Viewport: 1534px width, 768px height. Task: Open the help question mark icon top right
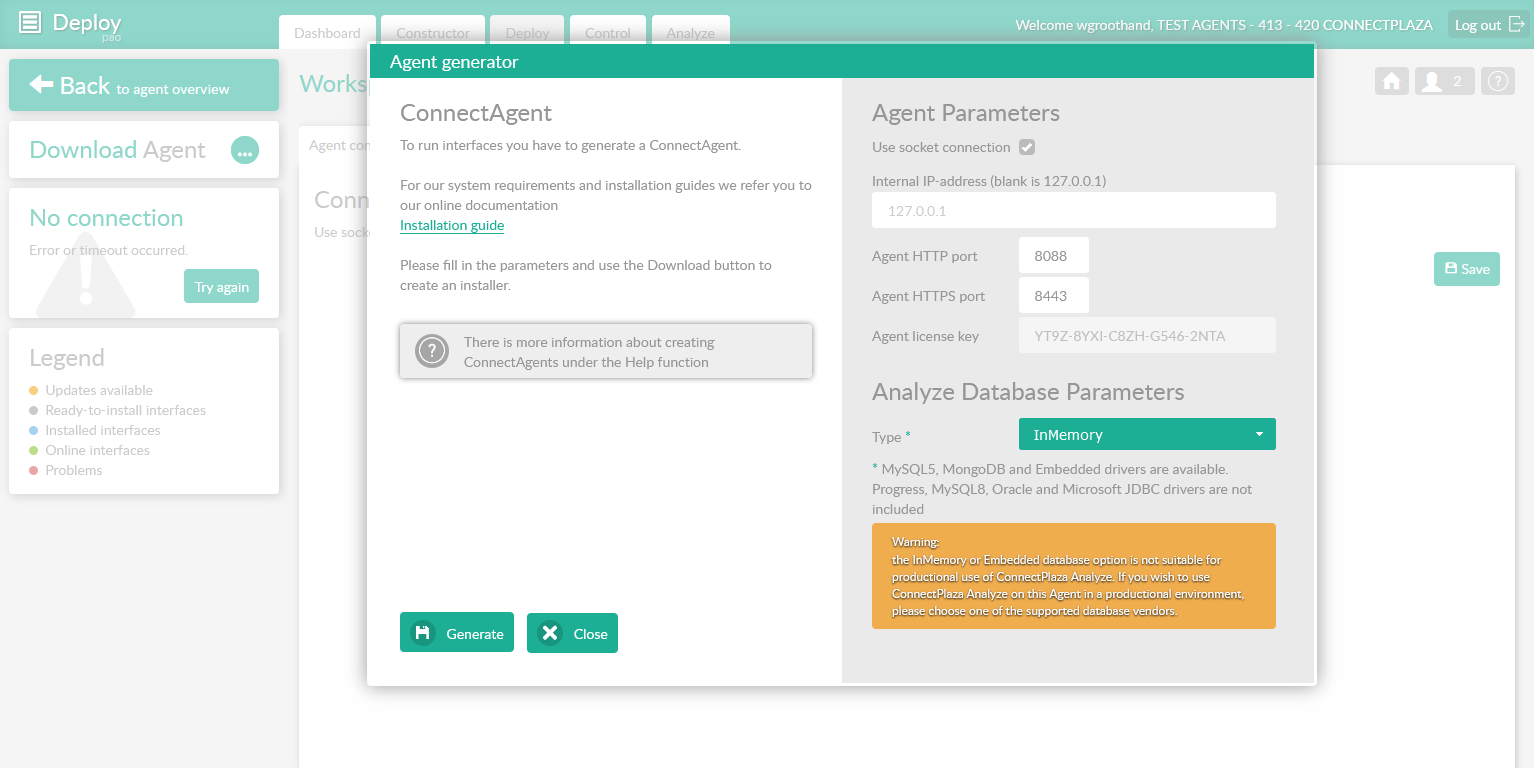(1497, 82)
